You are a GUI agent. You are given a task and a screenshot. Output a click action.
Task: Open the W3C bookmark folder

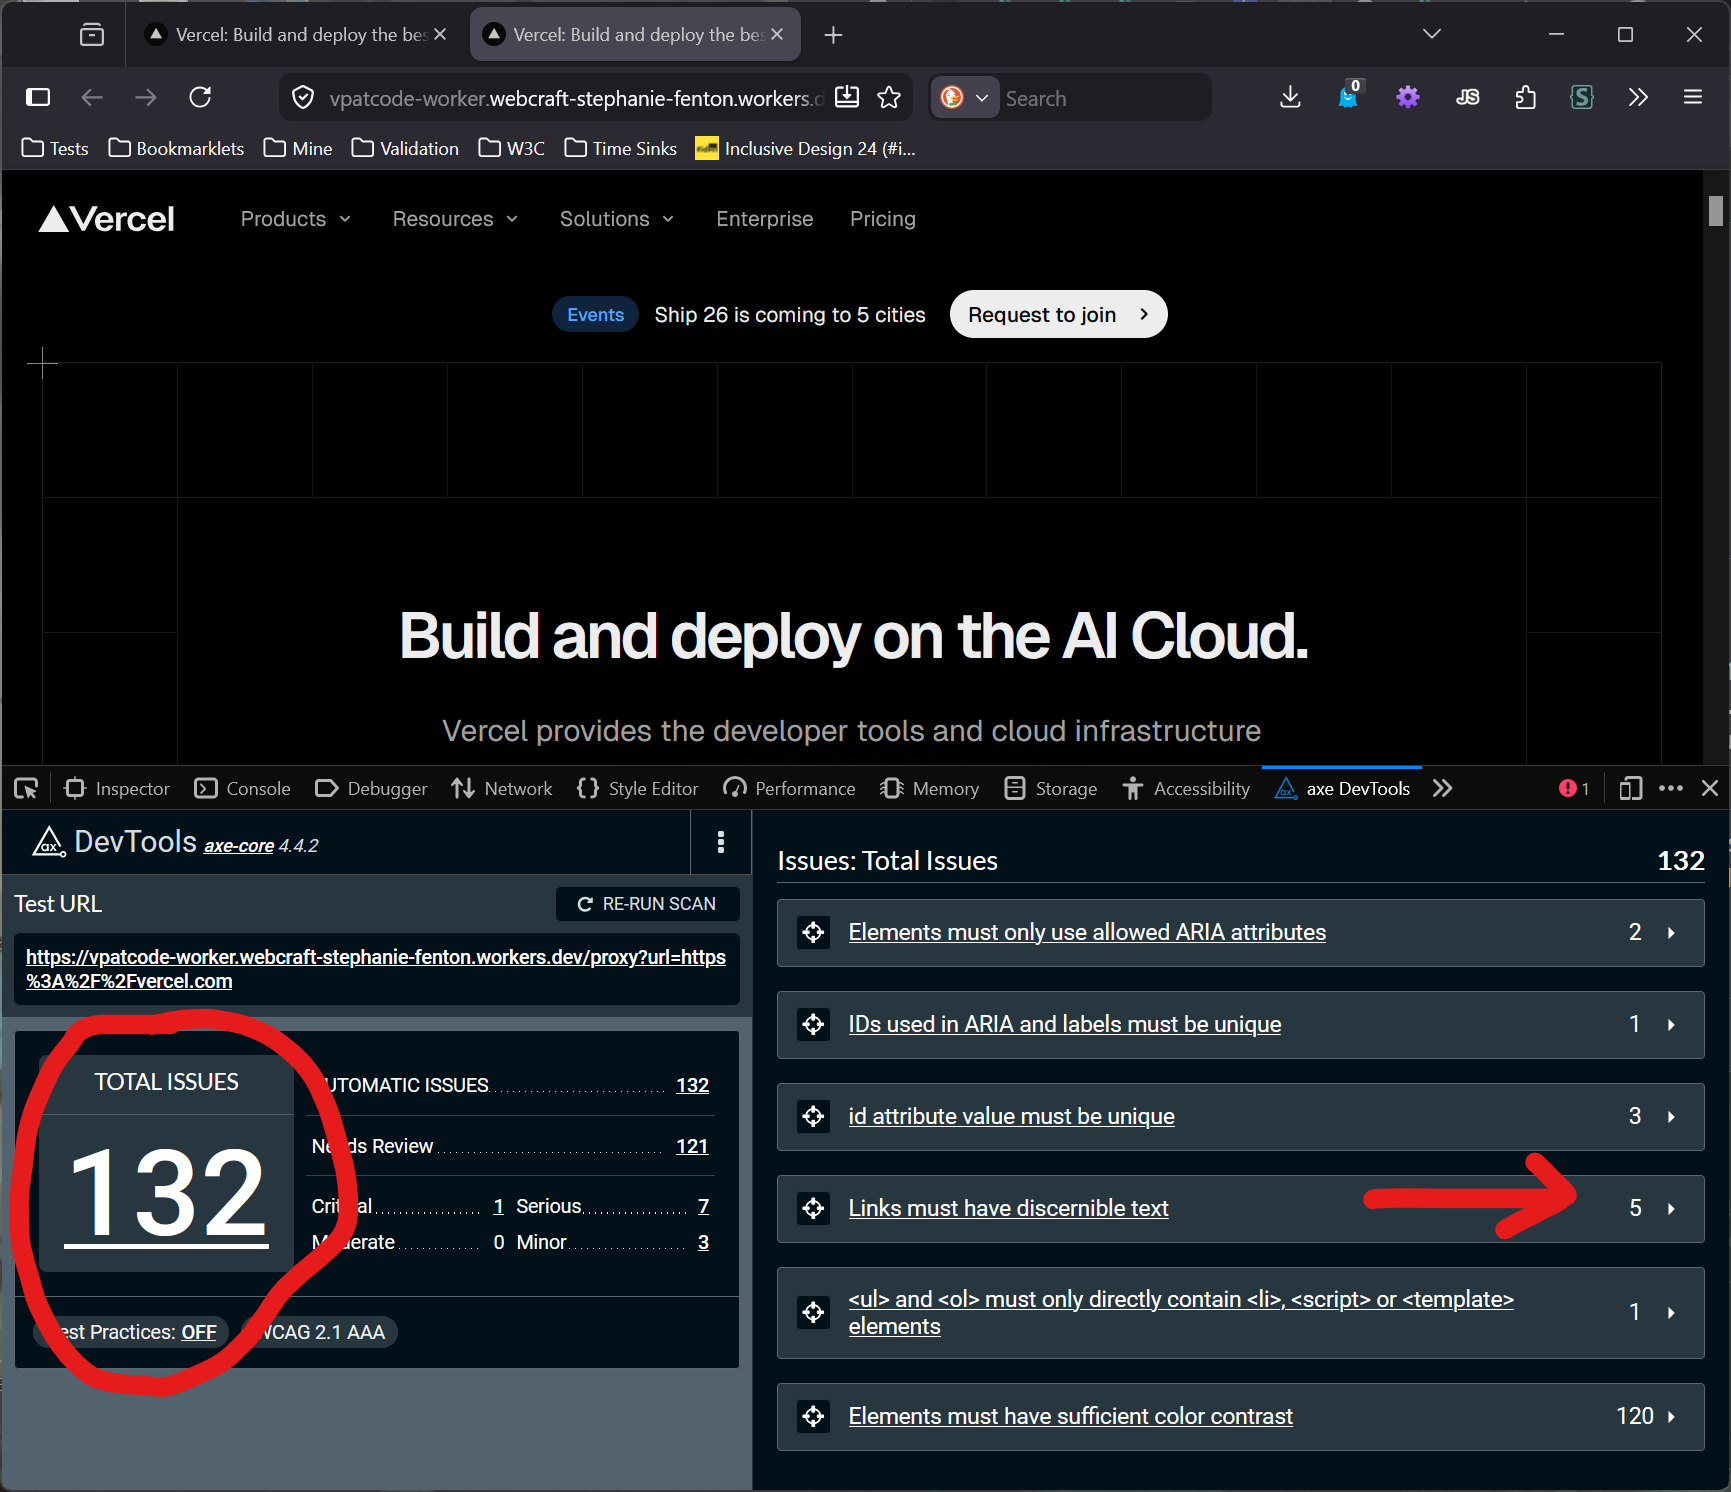click(x=512, y=149)
